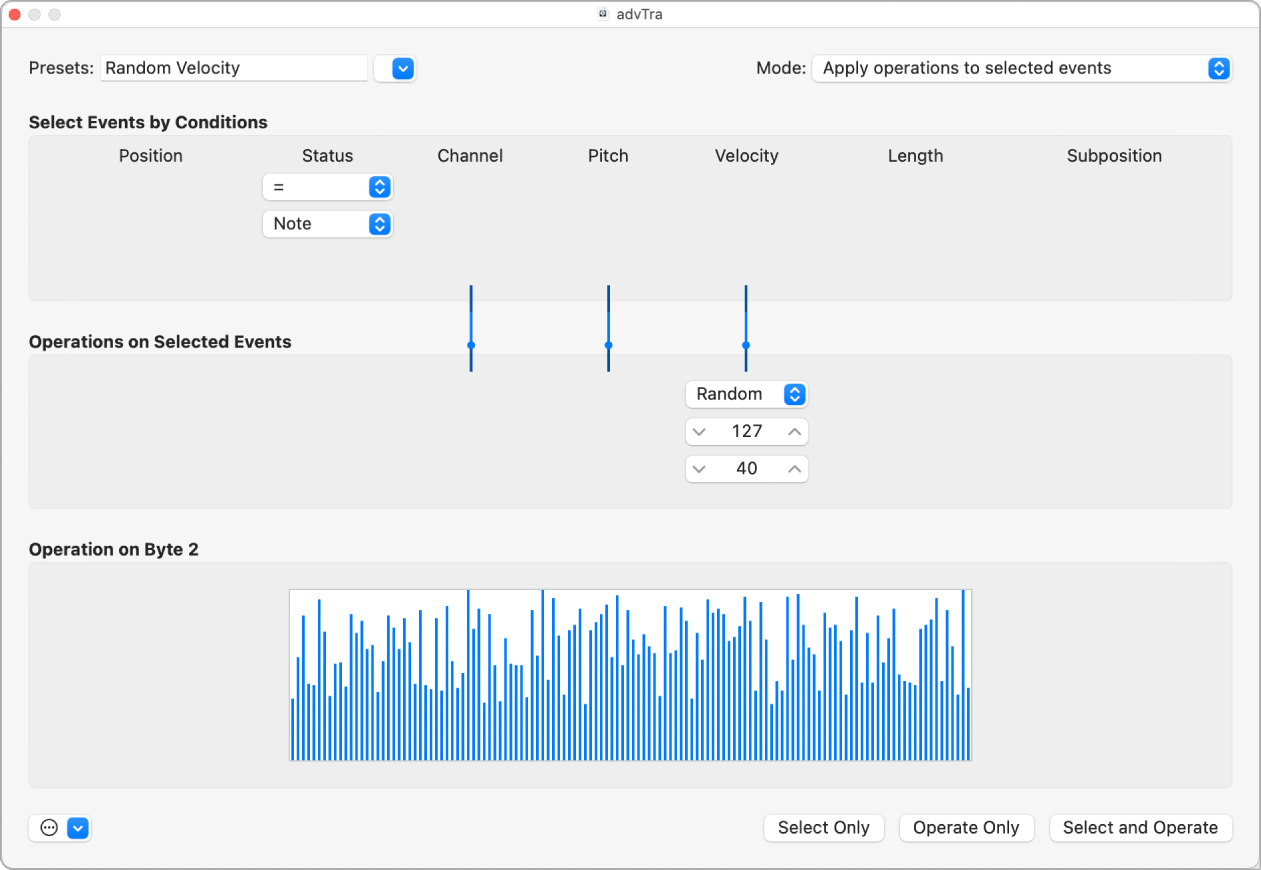Viewport: 1261px width, 870px height.
Task: Click the Random Velocity preset name field
Action: pos(234,68)
